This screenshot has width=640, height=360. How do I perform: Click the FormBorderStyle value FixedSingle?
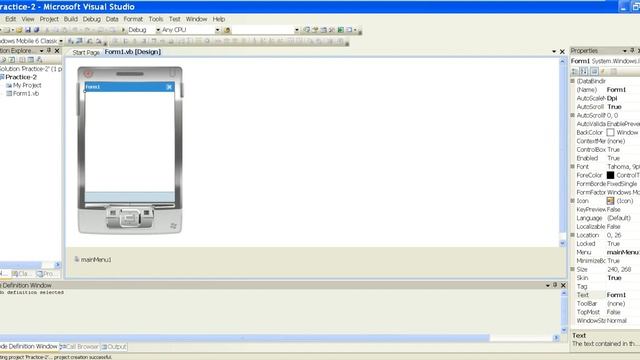pyautogui.click(x=622, y=184)
